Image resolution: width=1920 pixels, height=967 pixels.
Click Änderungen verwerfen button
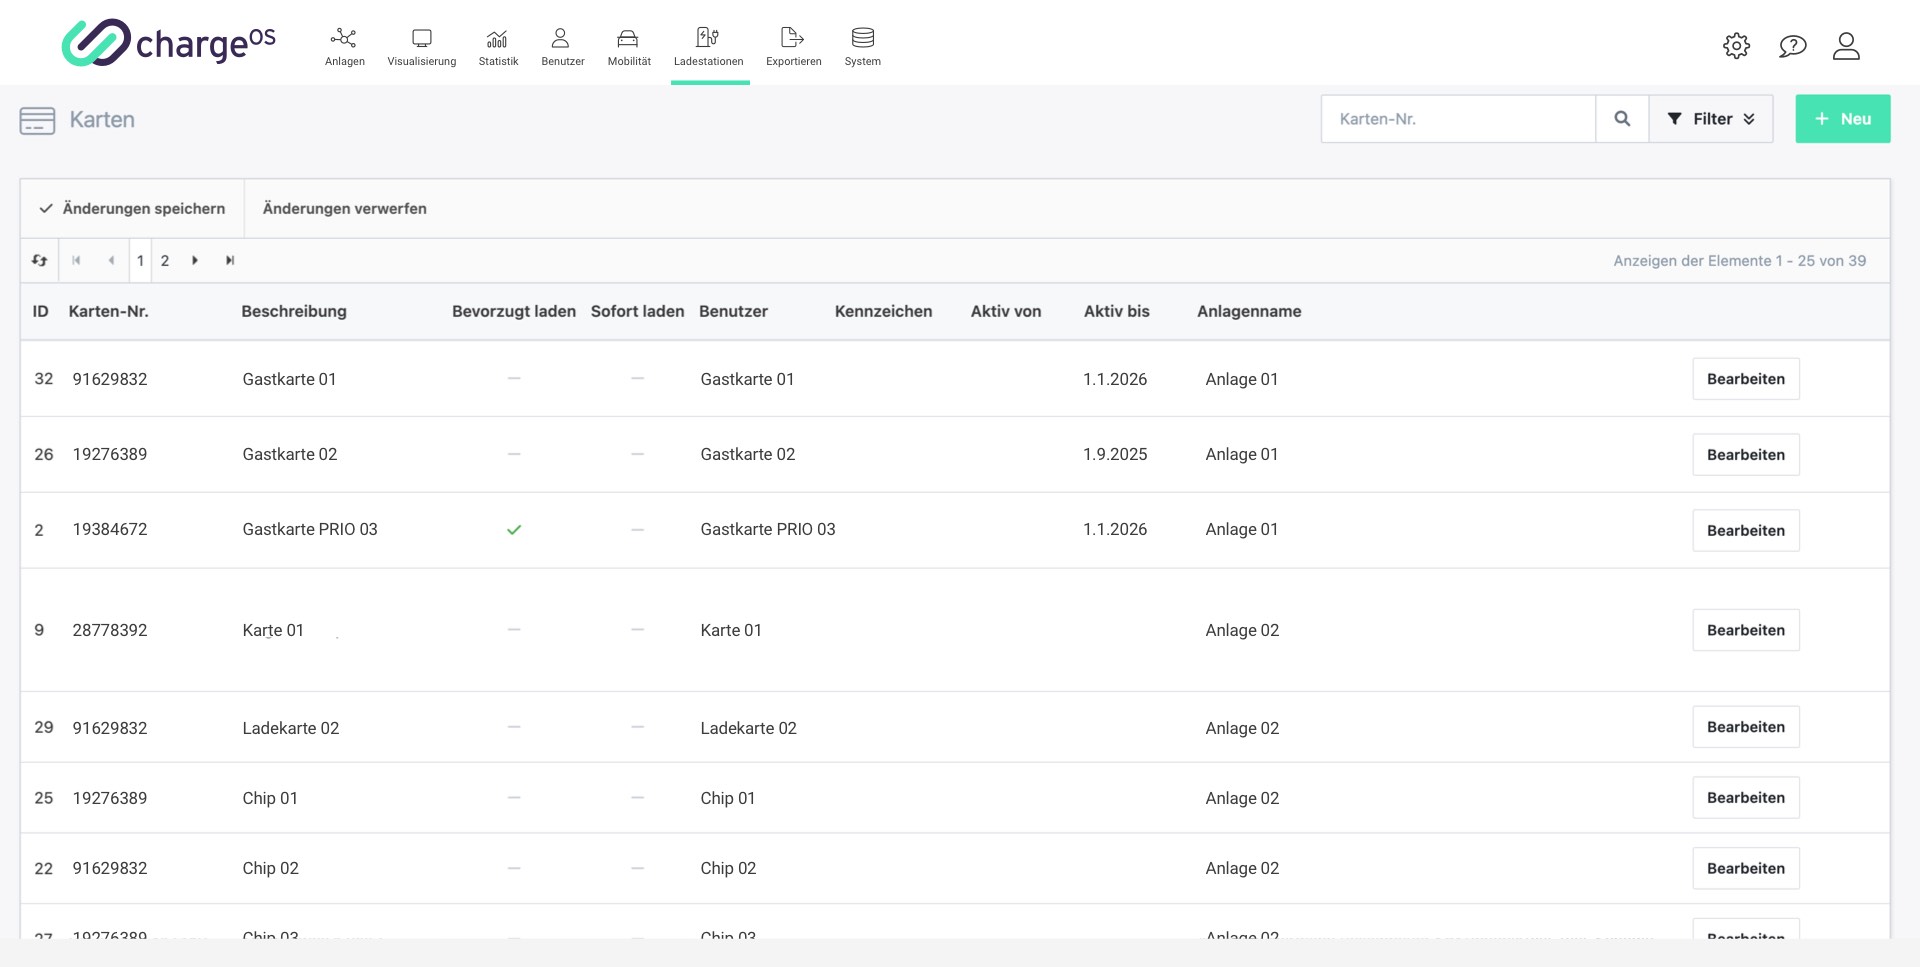(344, 208)
